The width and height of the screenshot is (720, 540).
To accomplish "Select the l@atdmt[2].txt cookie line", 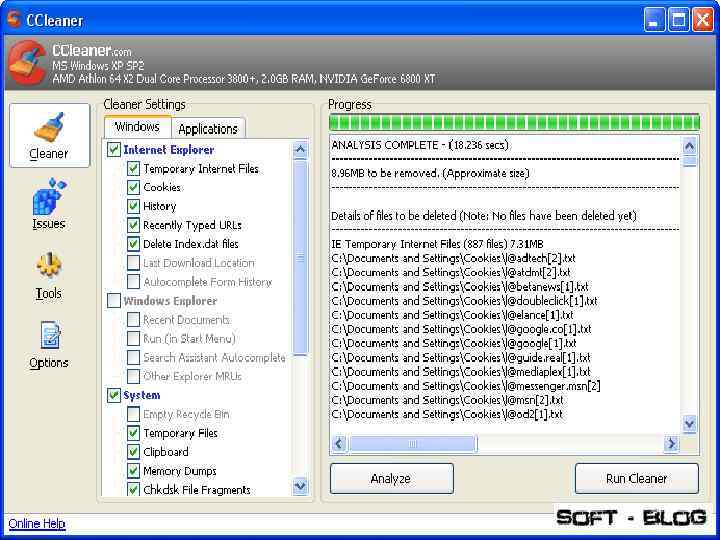I will [x=450, y=272].
